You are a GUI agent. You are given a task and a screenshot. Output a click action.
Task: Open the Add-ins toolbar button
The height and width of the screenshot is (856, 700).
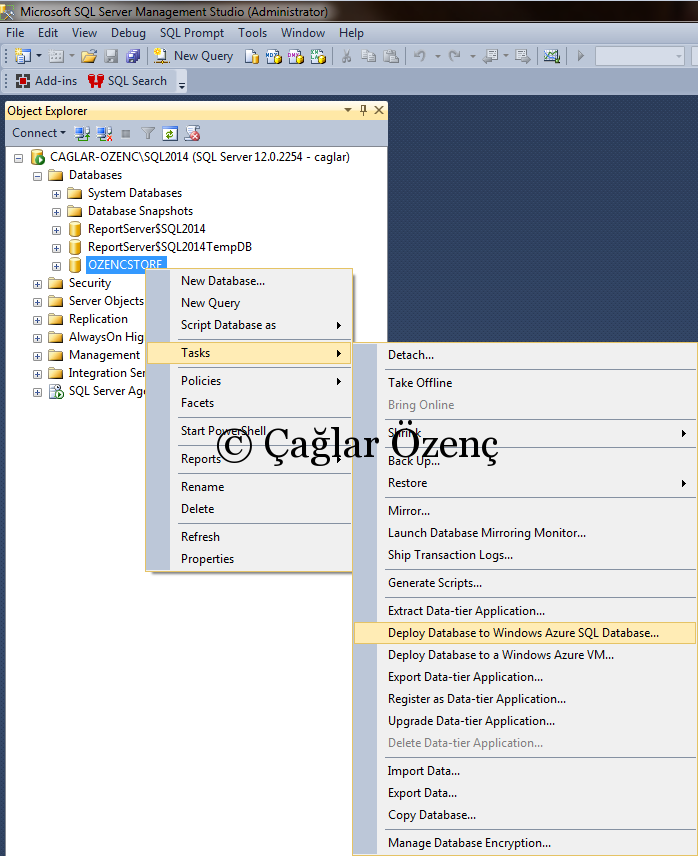(x=46, y=81)
